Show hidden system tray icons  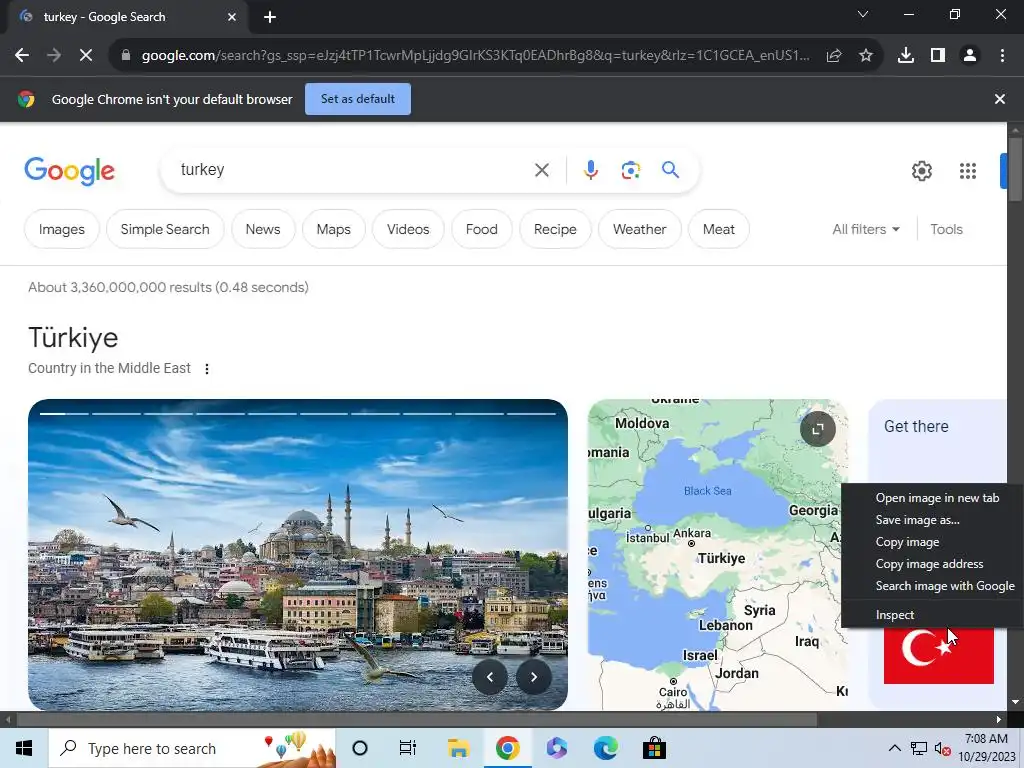point(895,748)
